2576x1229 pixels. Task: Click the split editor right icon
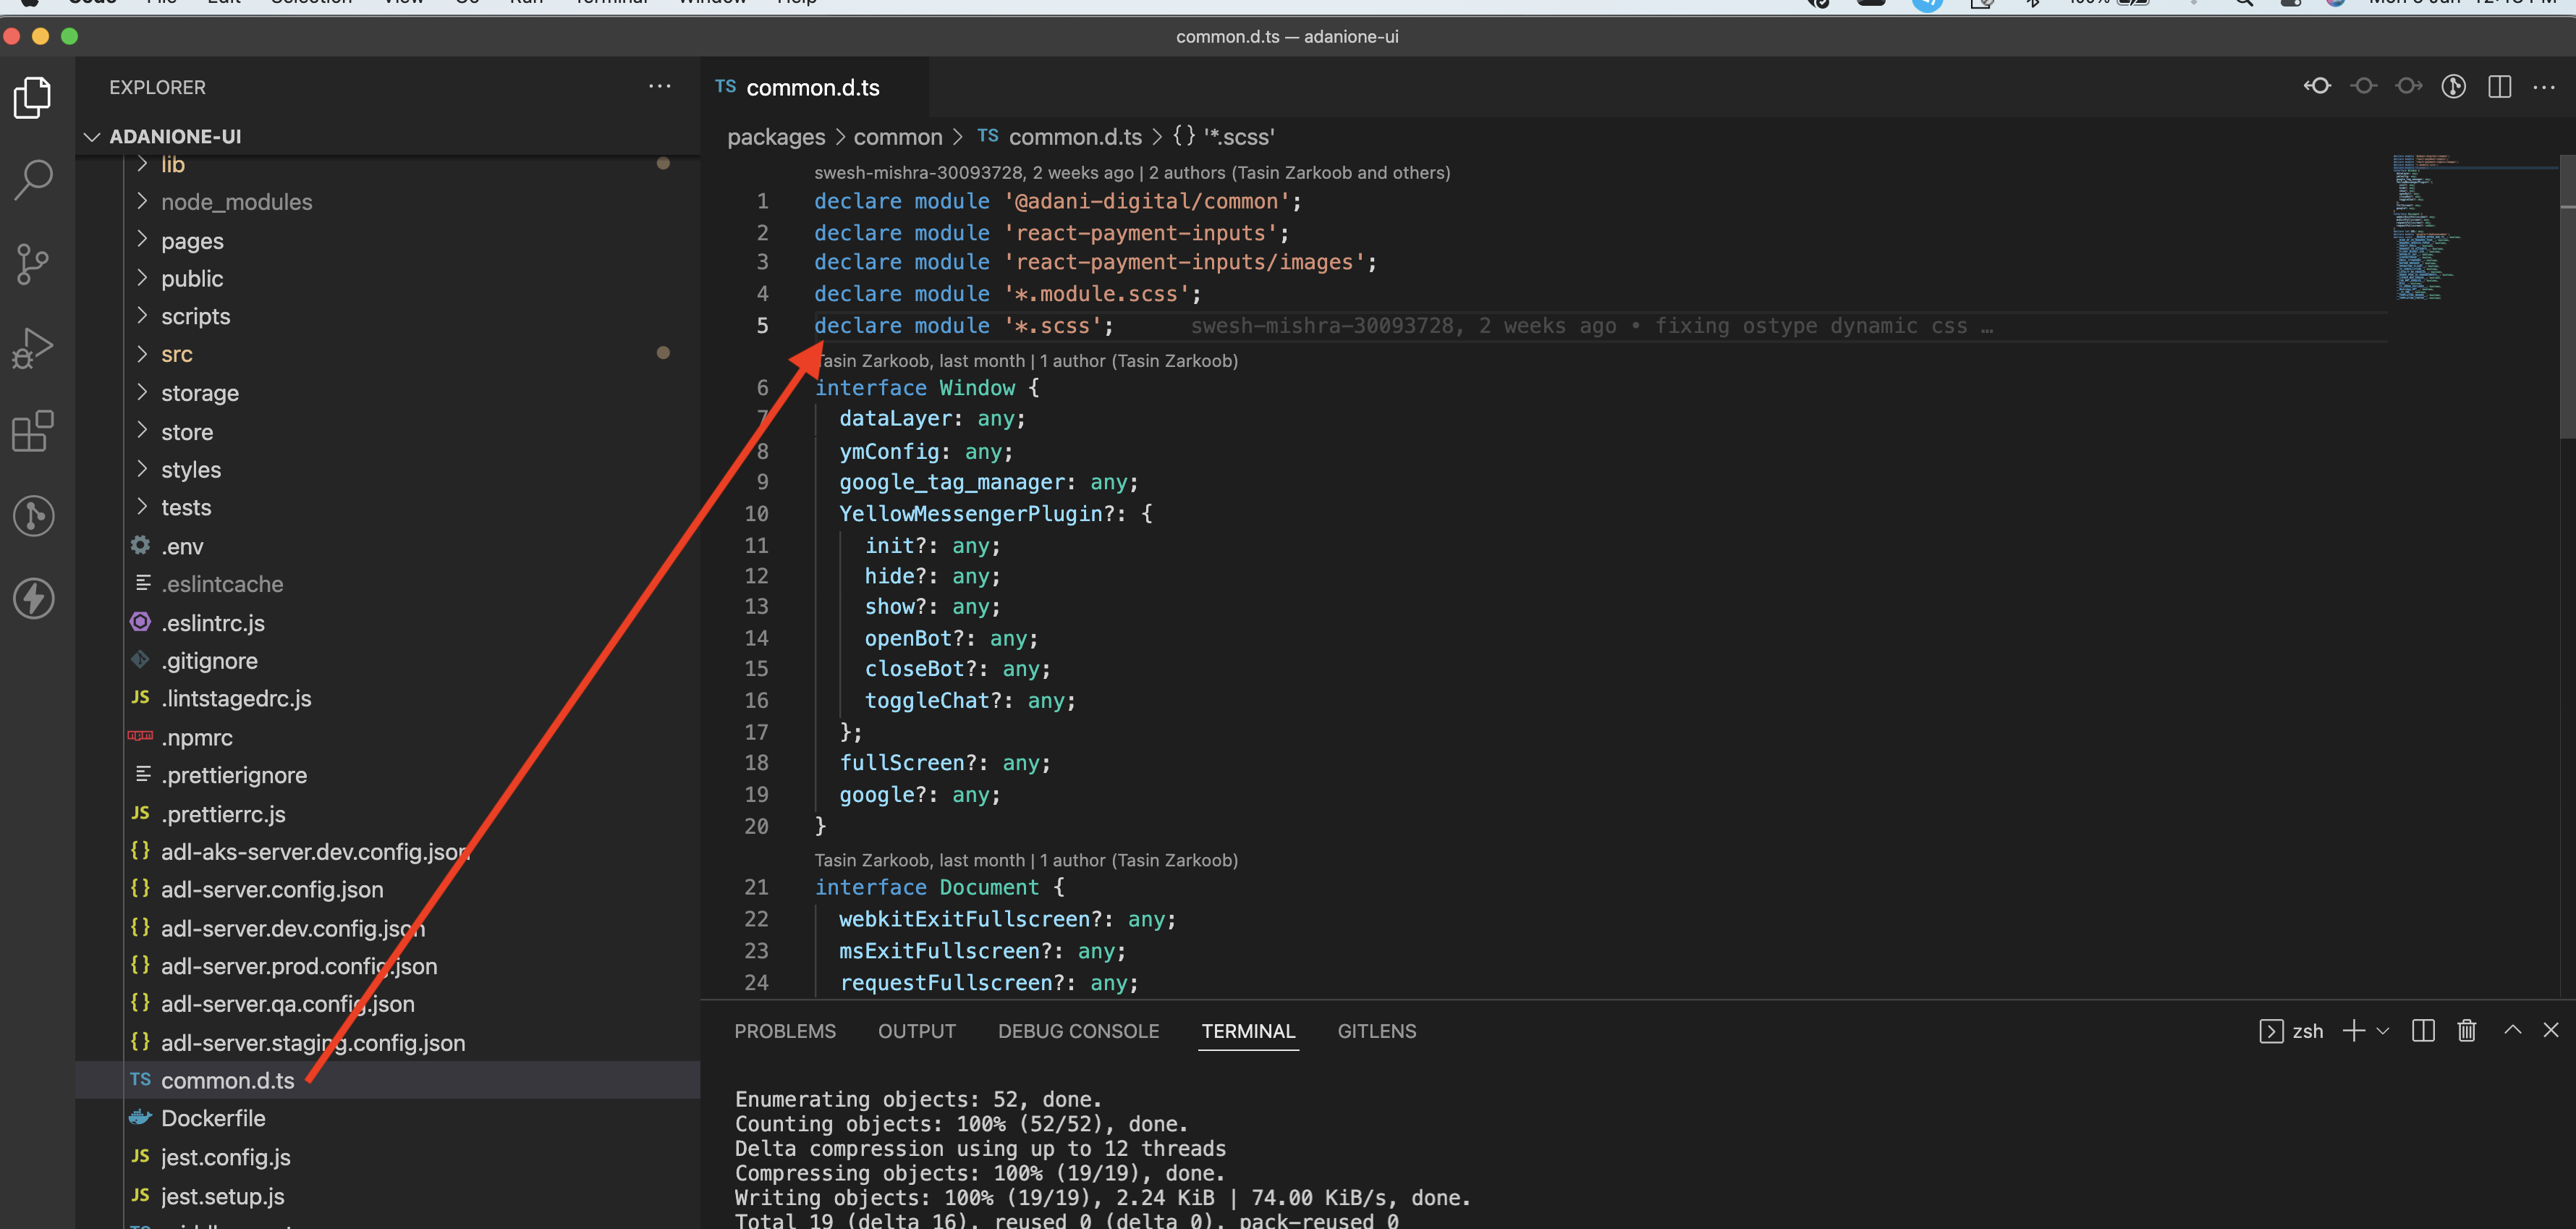(2499, 87)
